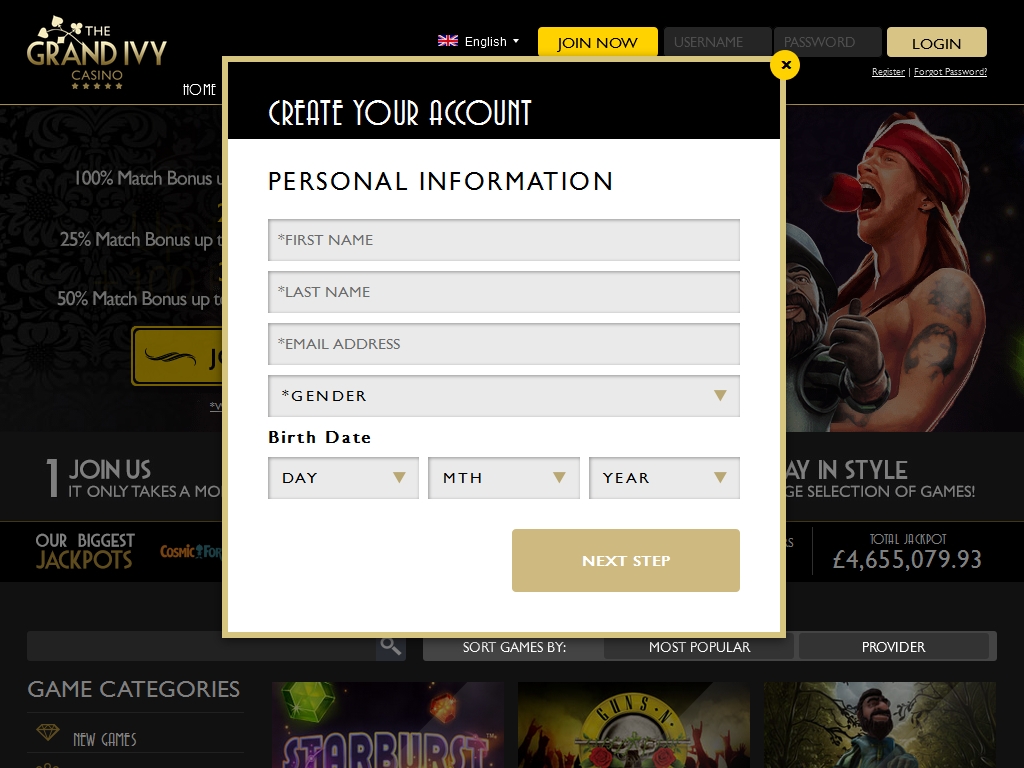Click the Home menu item
1024x768 pixels.
point(199,89)
